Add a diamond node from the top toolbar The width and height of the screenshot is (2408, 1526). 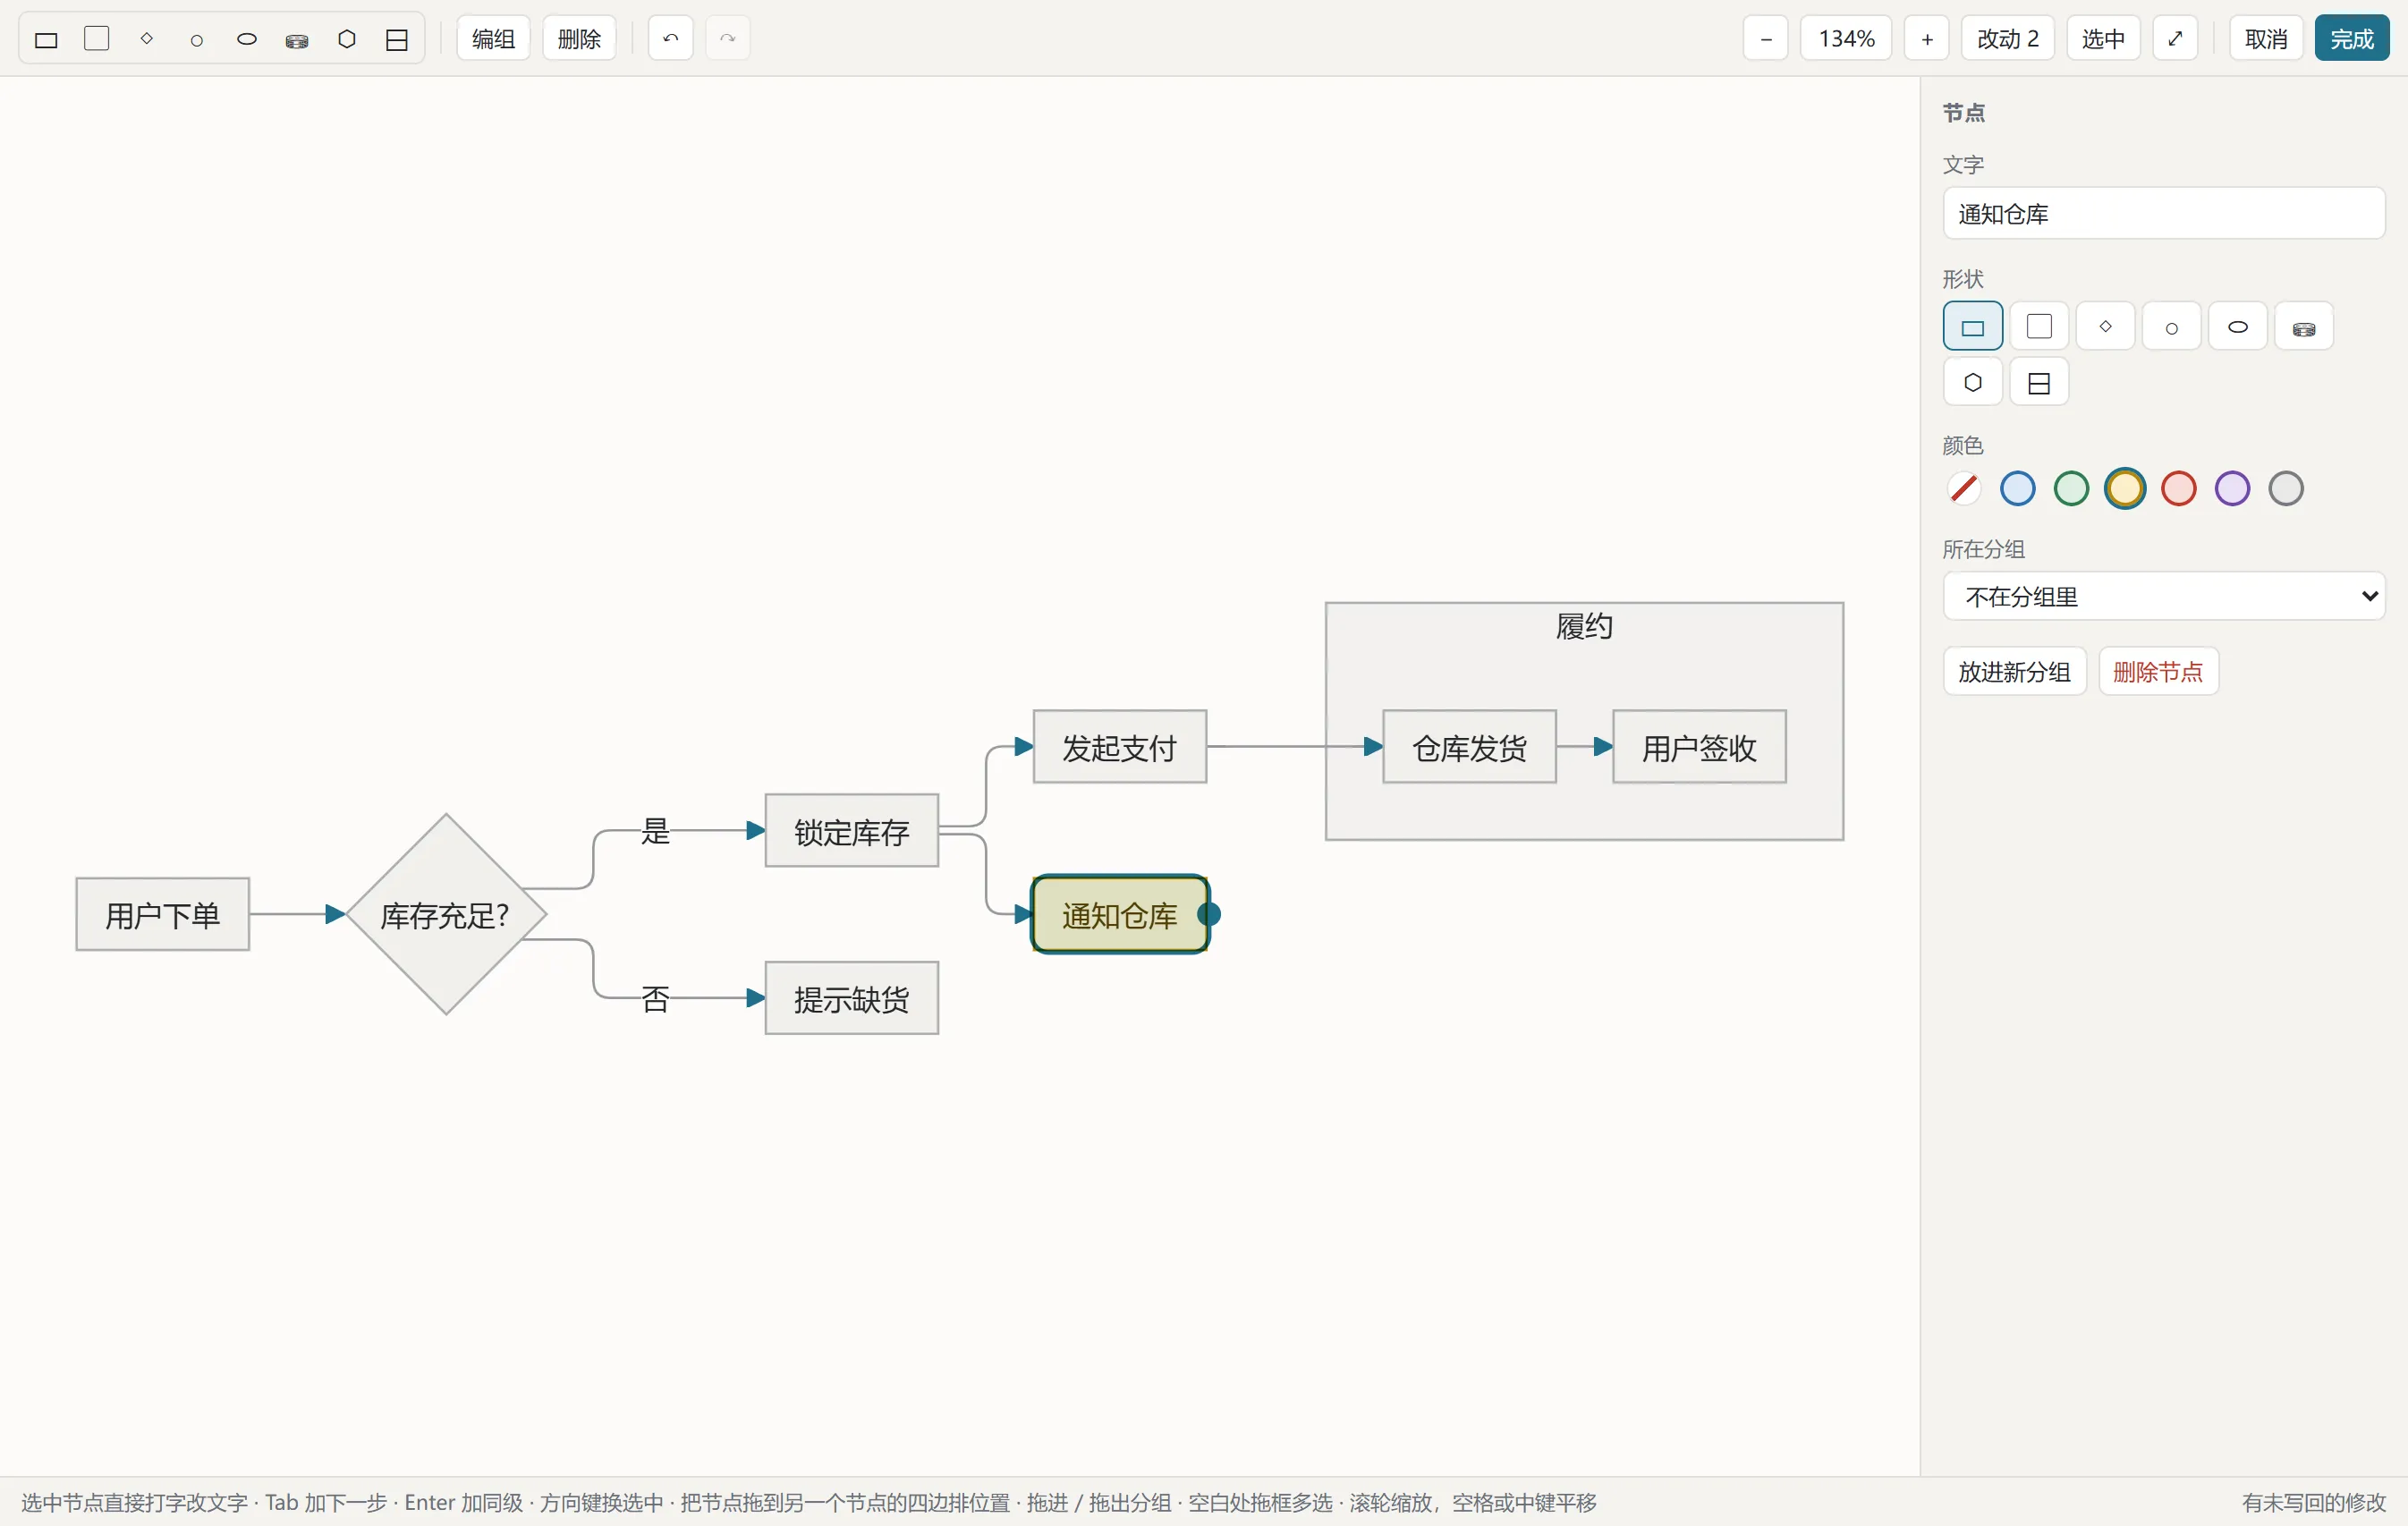click(147, 39)
